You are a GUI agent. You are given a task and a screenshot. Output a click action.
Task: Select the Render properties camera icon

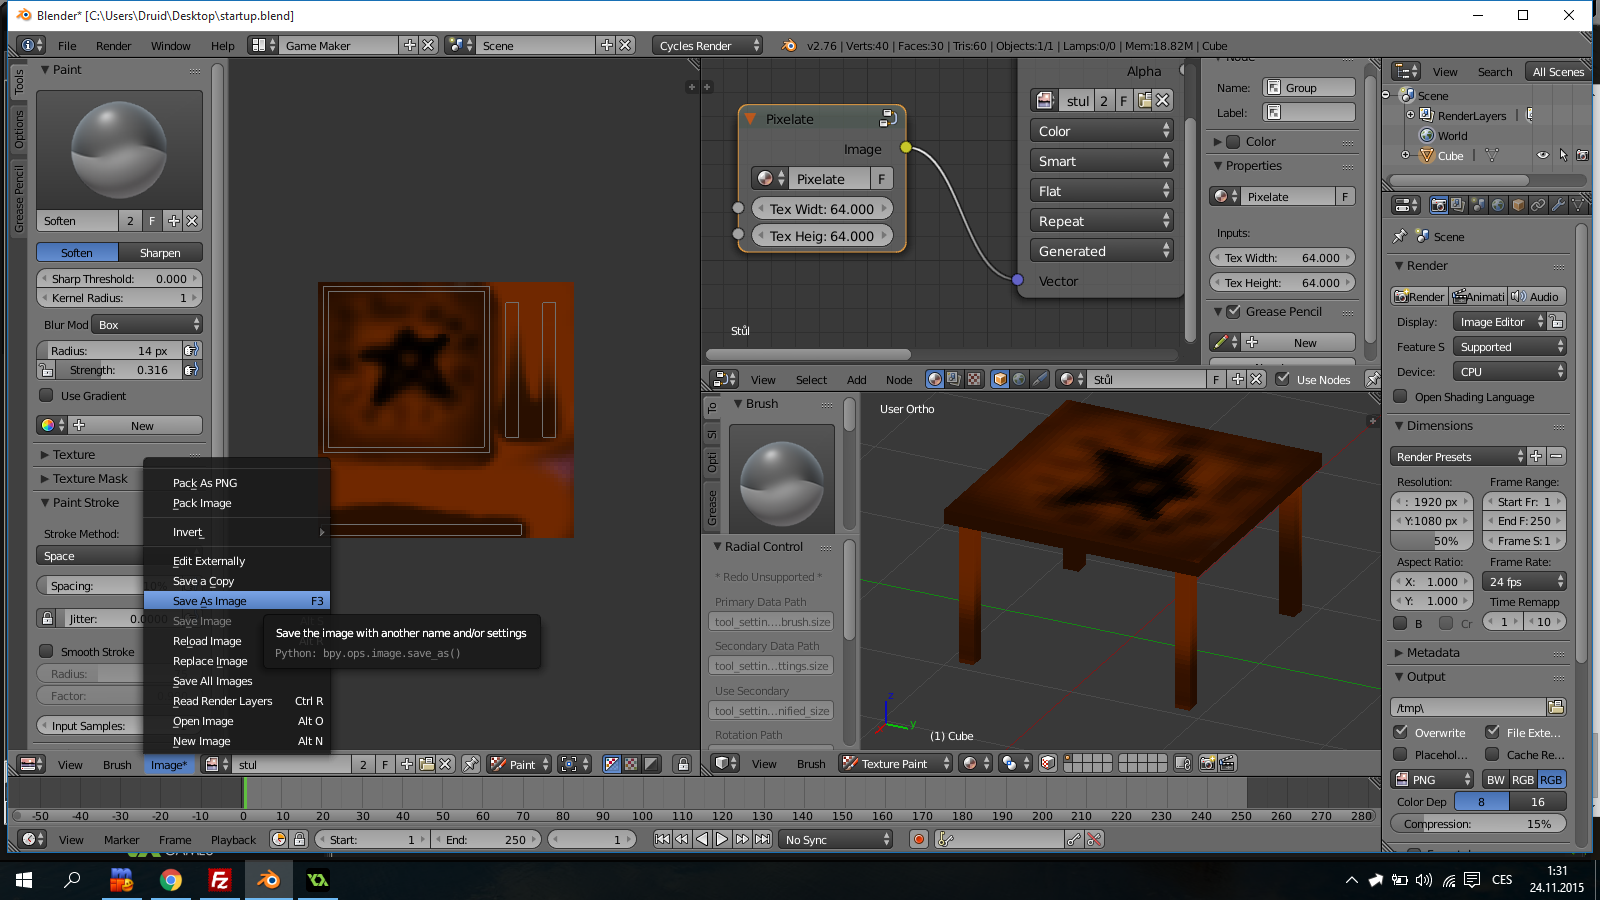pos(1439,205)
